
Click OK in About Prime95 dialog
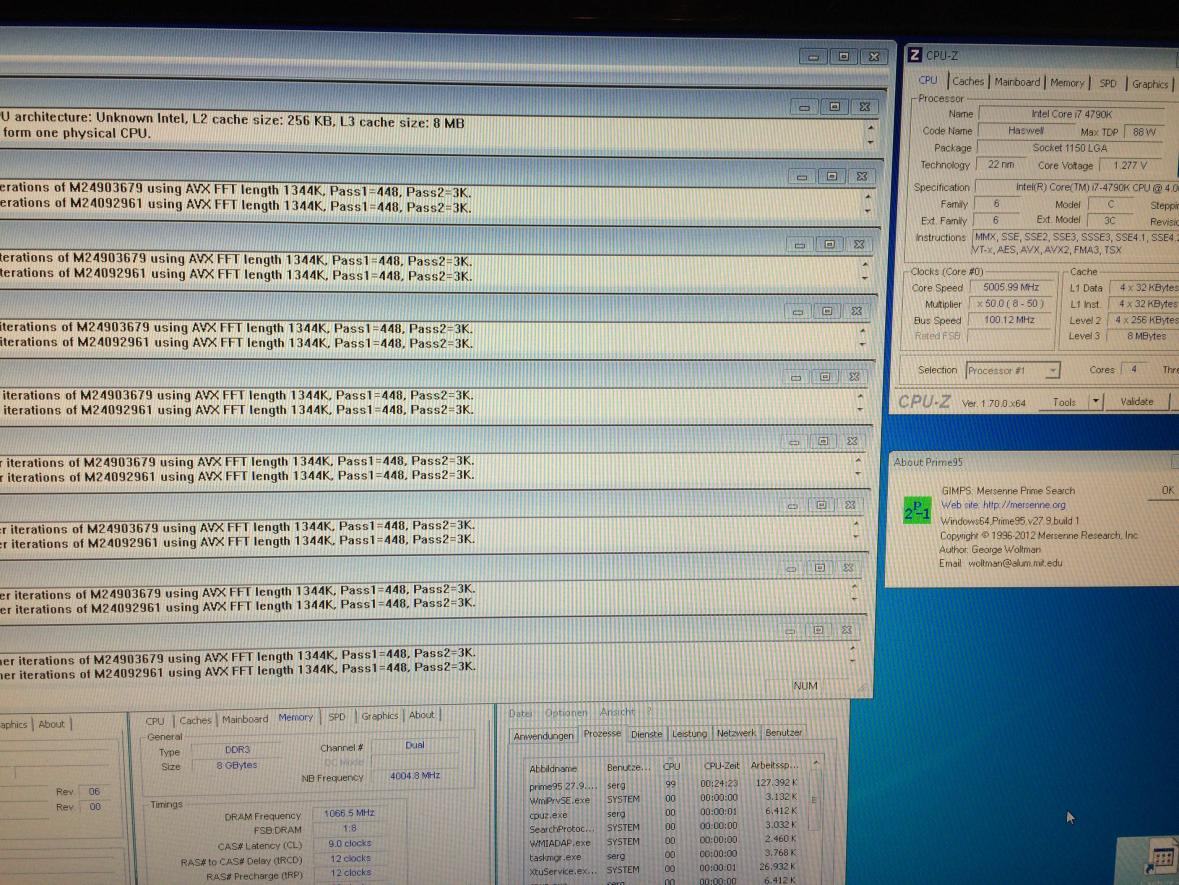tap(1167, 490)
